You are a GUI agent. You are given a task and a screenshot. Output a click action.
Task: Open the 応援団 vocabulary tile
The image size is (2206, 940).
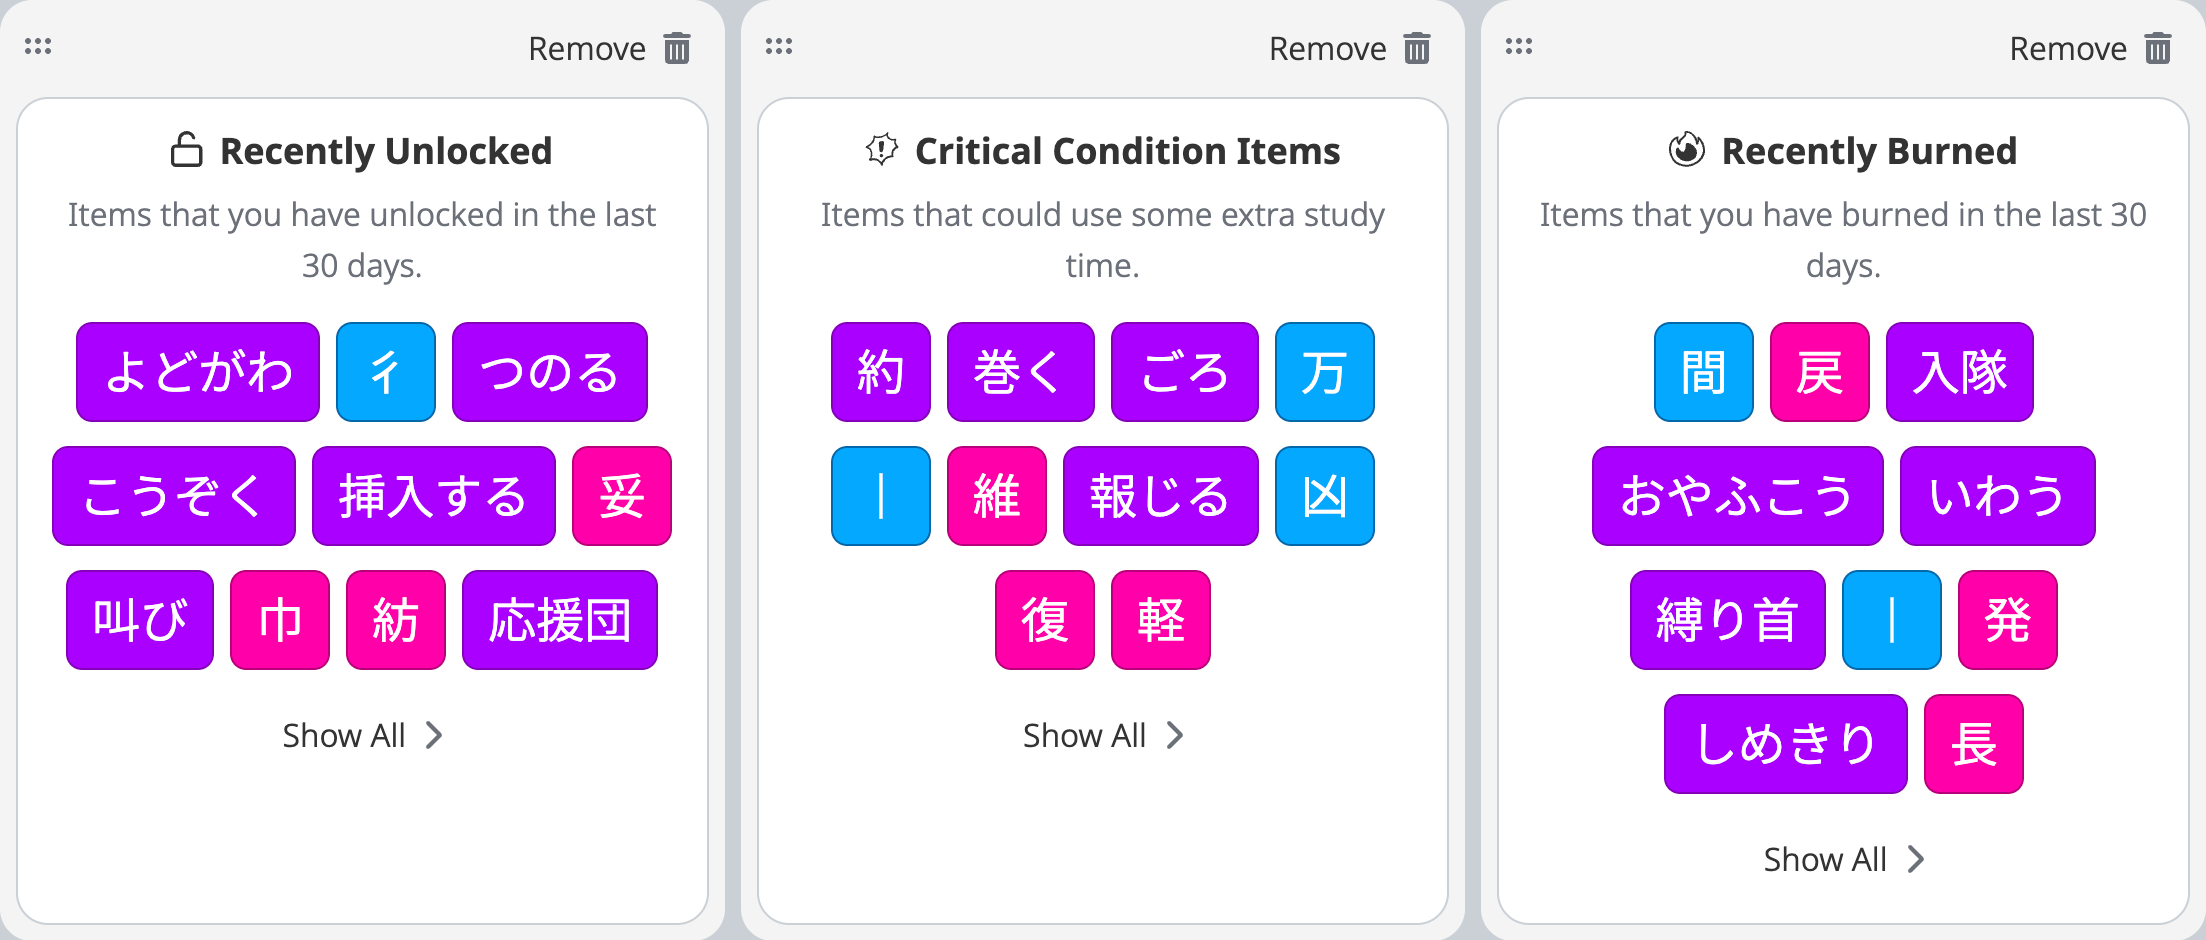point(560,620)
